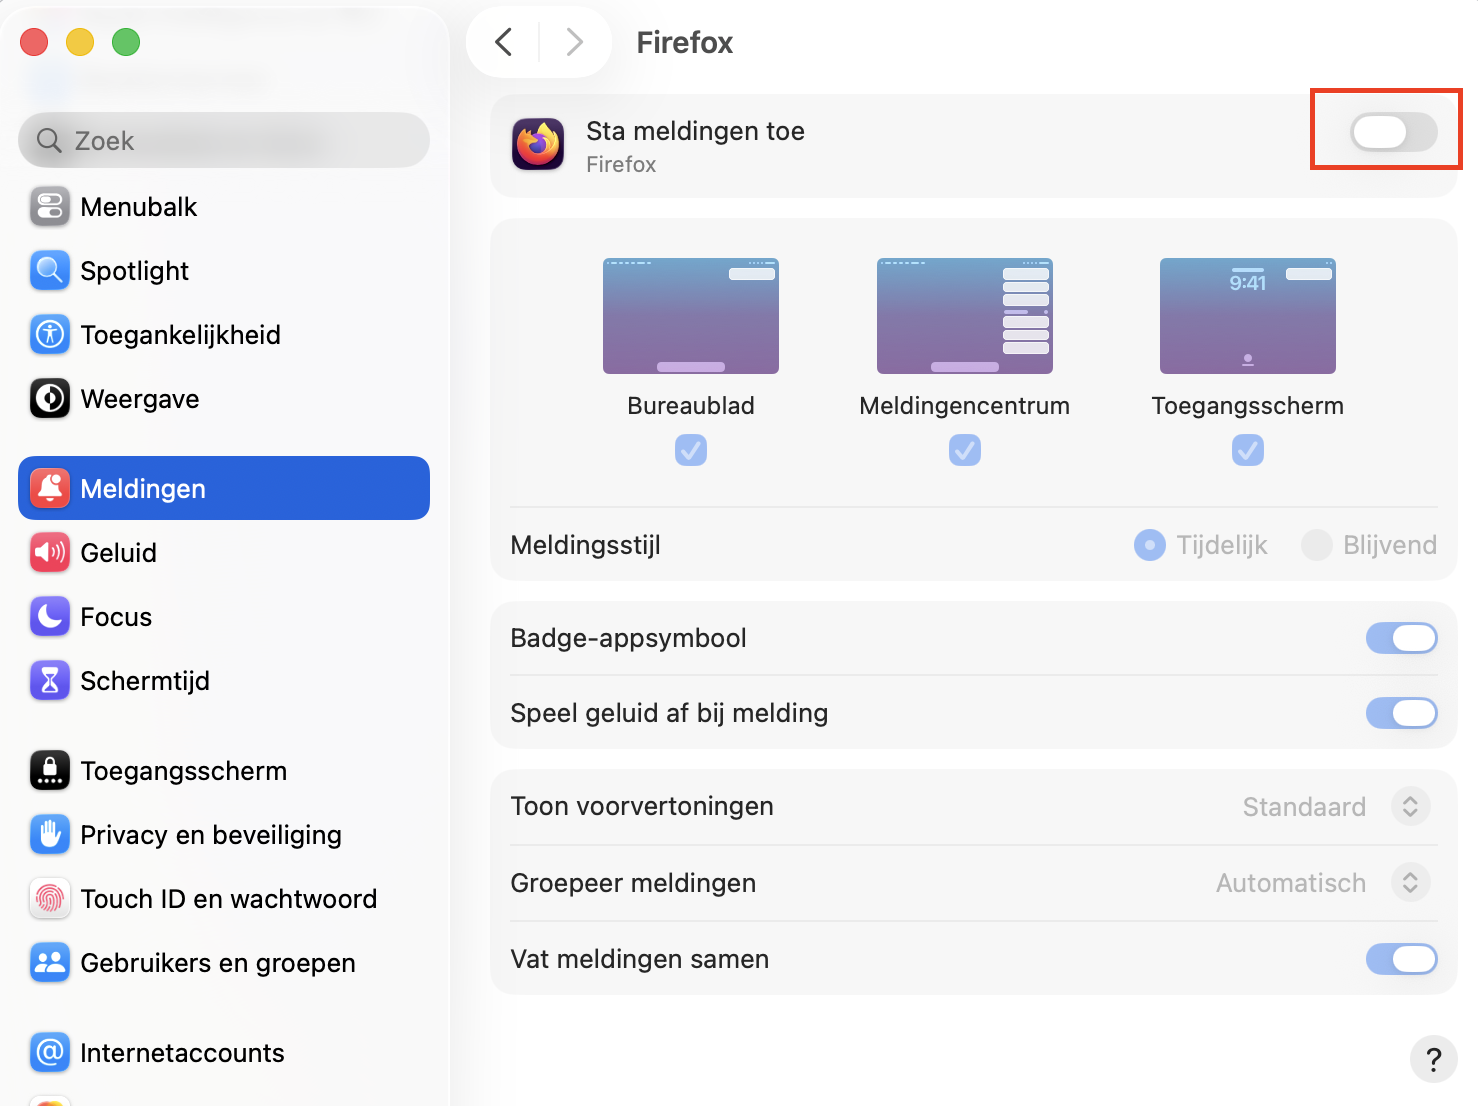The image size is (1478, 1106).
Task: Uncheck the Toegangsscherm checkbox
Action: pos(1248,450)
